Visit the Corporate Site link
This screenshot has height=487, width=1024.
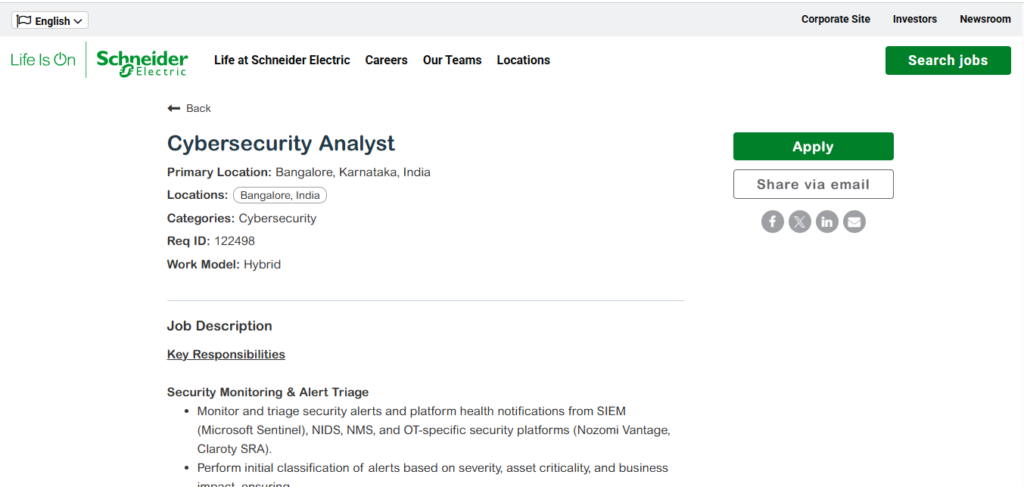pyautogui.click(x=836, y=20)
